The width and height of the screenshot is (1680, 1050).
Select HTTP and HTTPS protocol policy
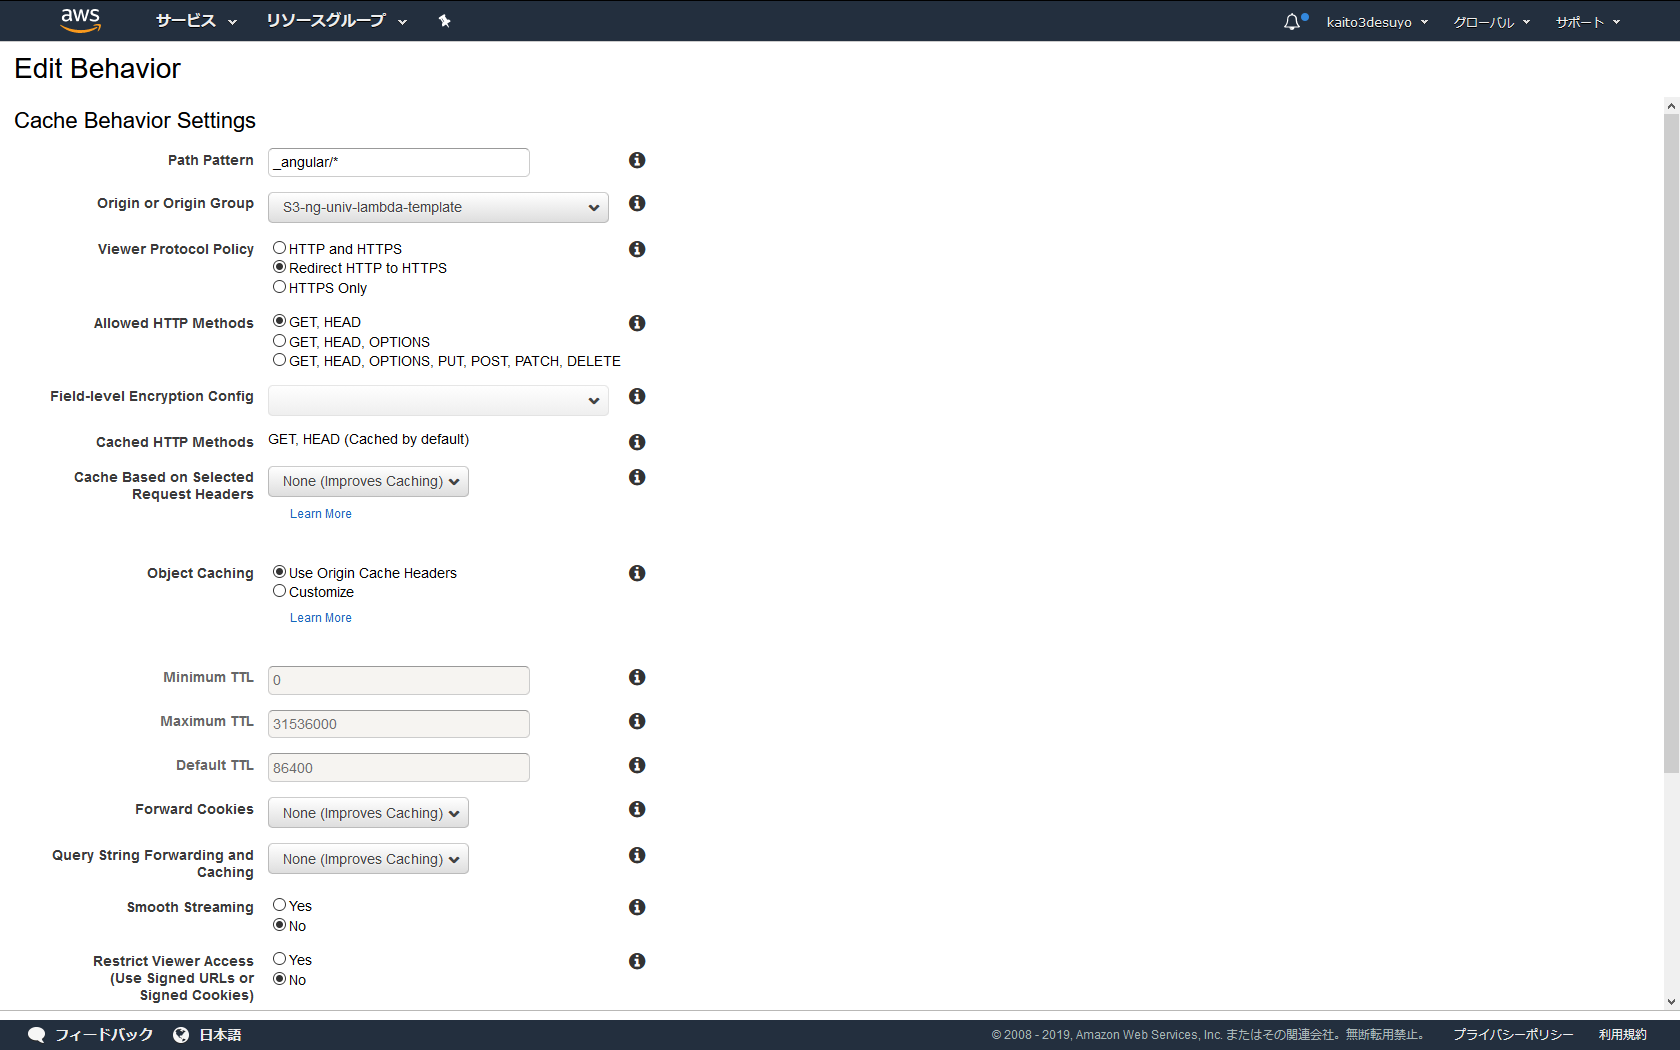tap(280, 248)
